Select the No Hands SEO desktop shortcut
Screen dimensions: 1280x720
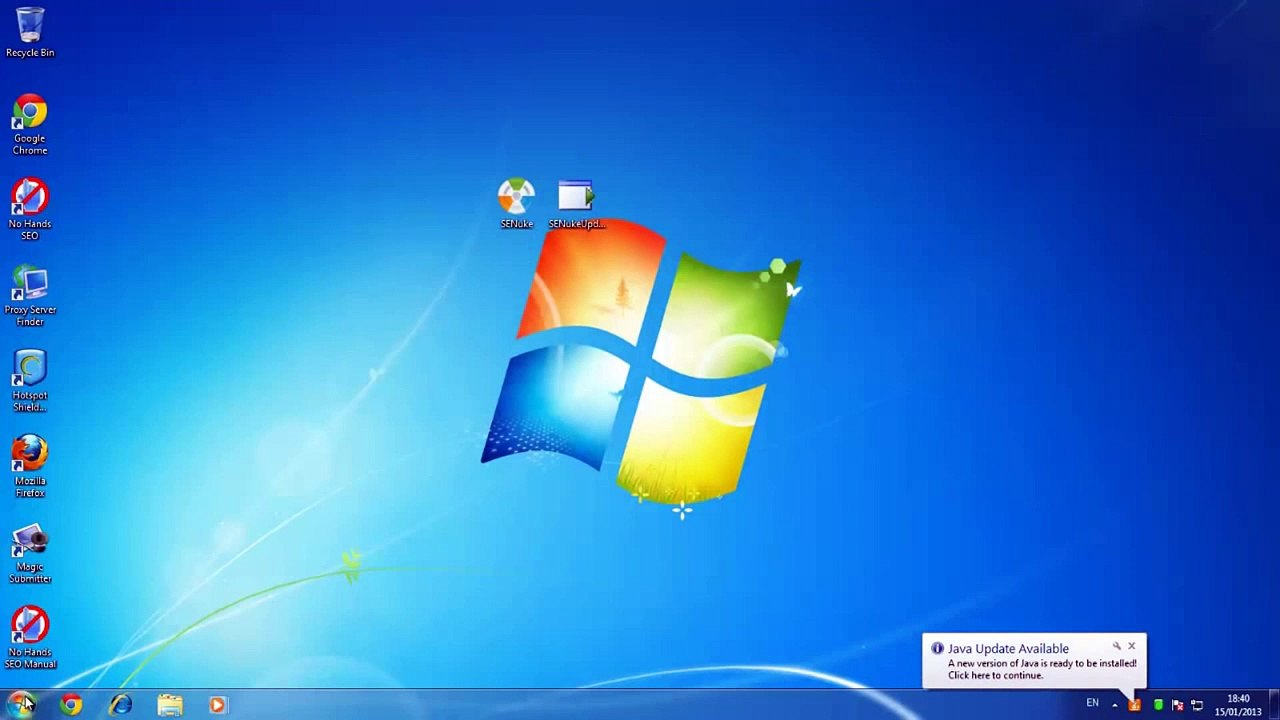click(30, 210)
